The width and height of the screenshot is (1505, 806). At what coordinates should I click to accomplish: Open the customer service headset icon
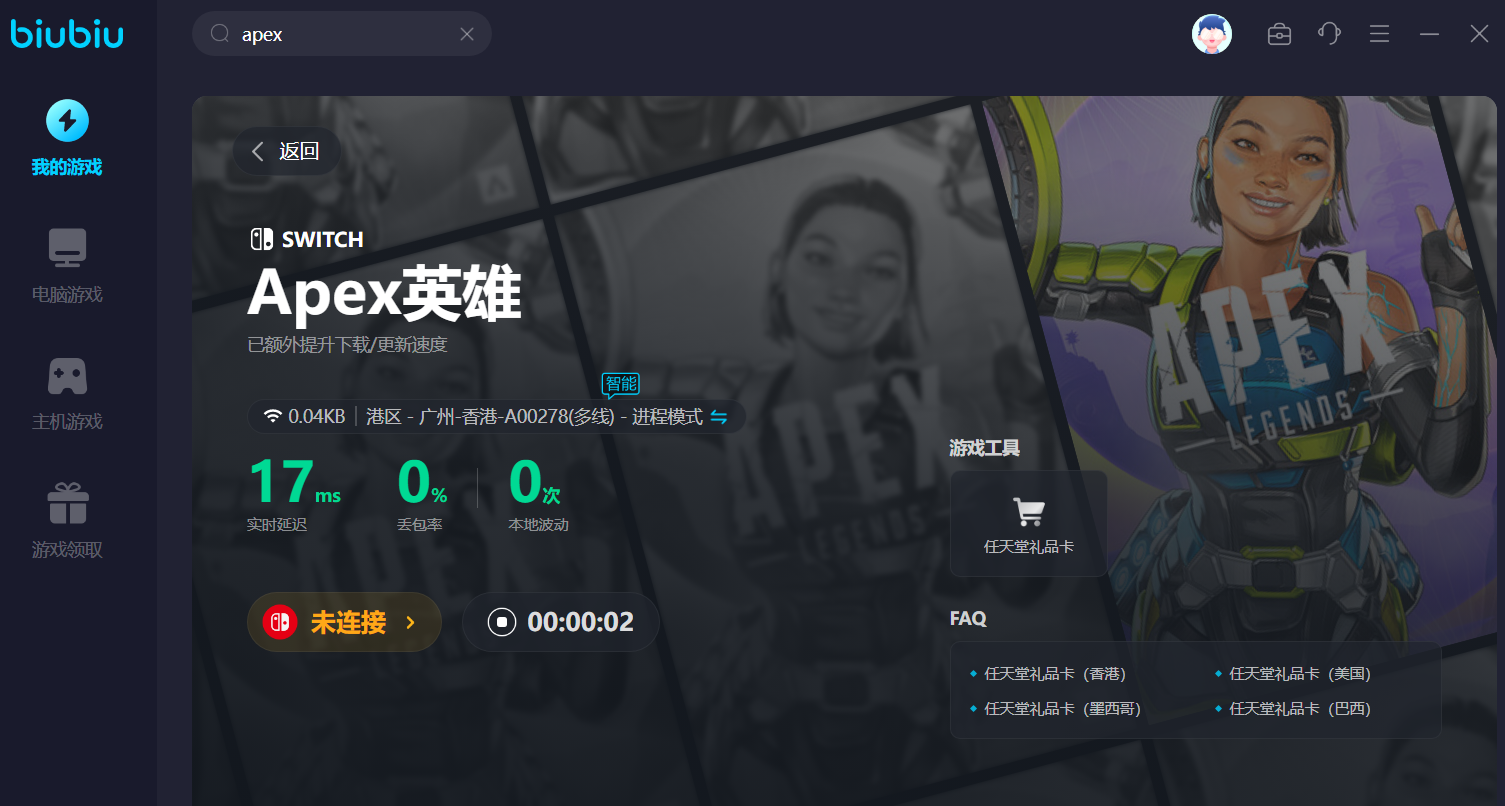click(x=1329, y=33)
